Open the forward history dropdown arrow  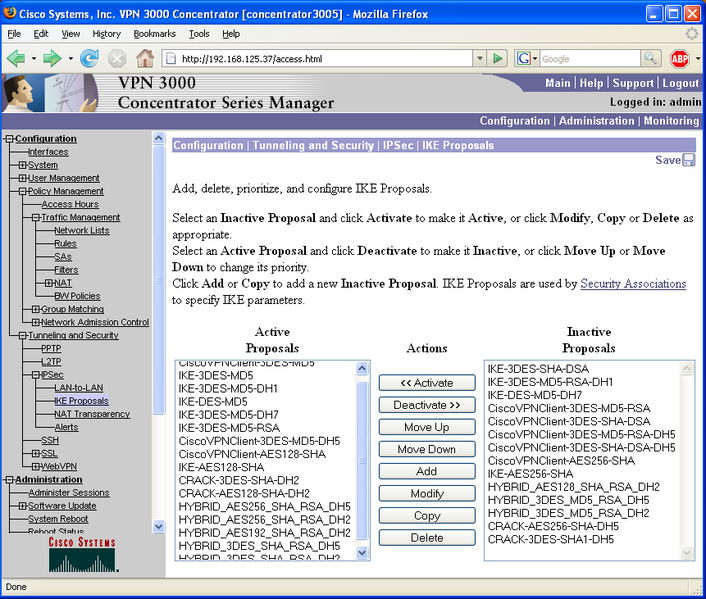[70, 59]
